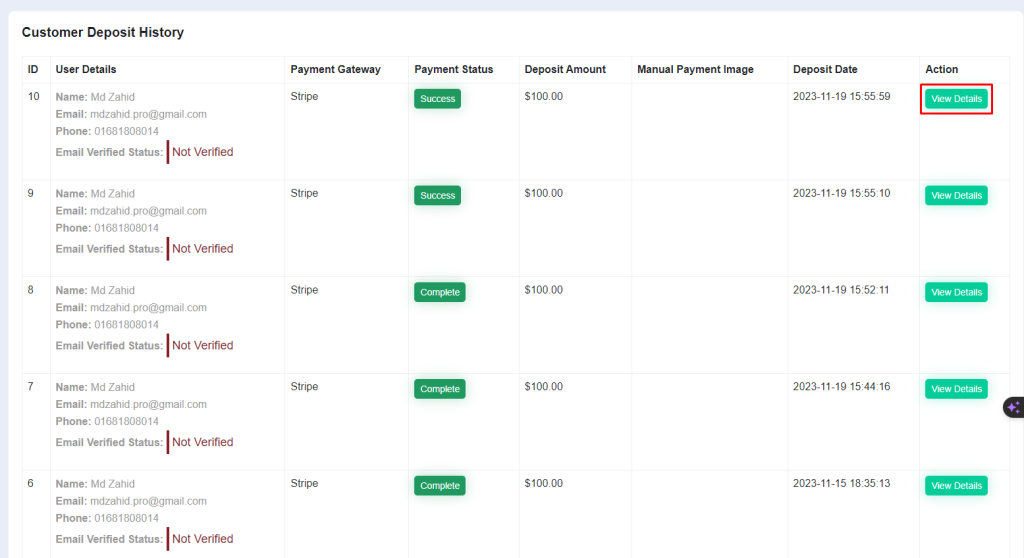View details for deposit ID 6
Image resolution: width=1024 pixels, height=558 pixels.
956,485
